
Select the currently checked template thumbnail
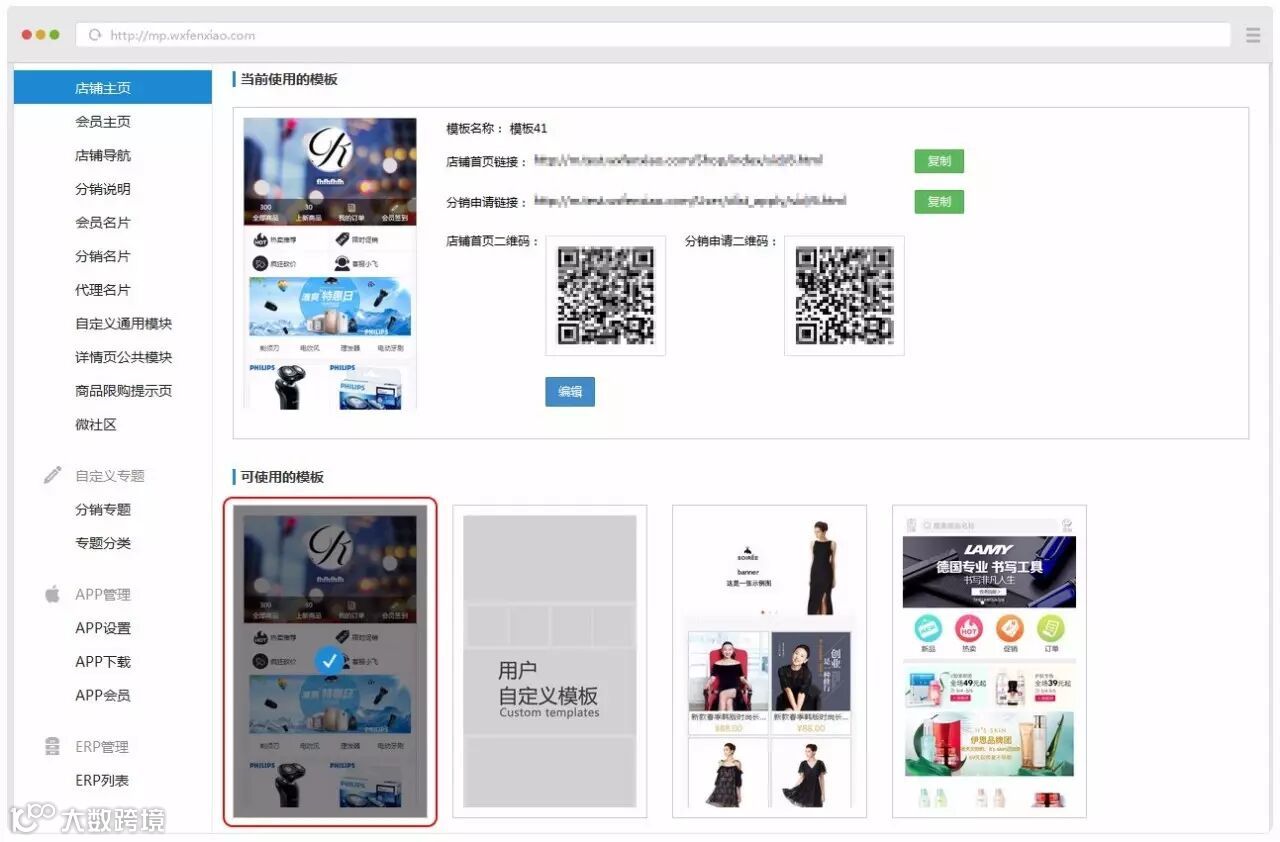click(330, 661)
